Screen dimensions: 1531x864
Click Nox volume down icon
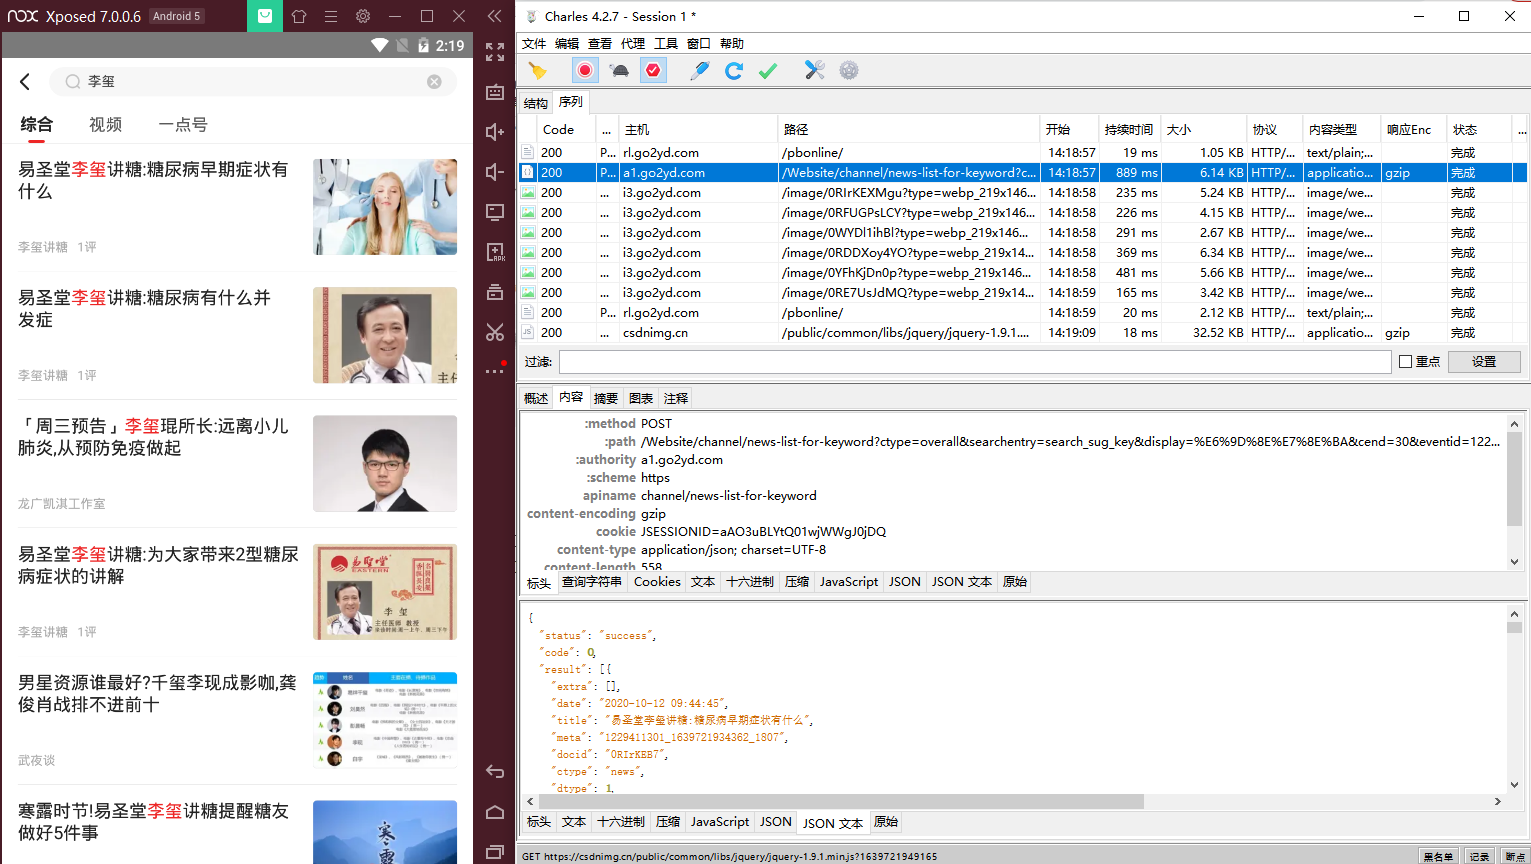[495, 172]
